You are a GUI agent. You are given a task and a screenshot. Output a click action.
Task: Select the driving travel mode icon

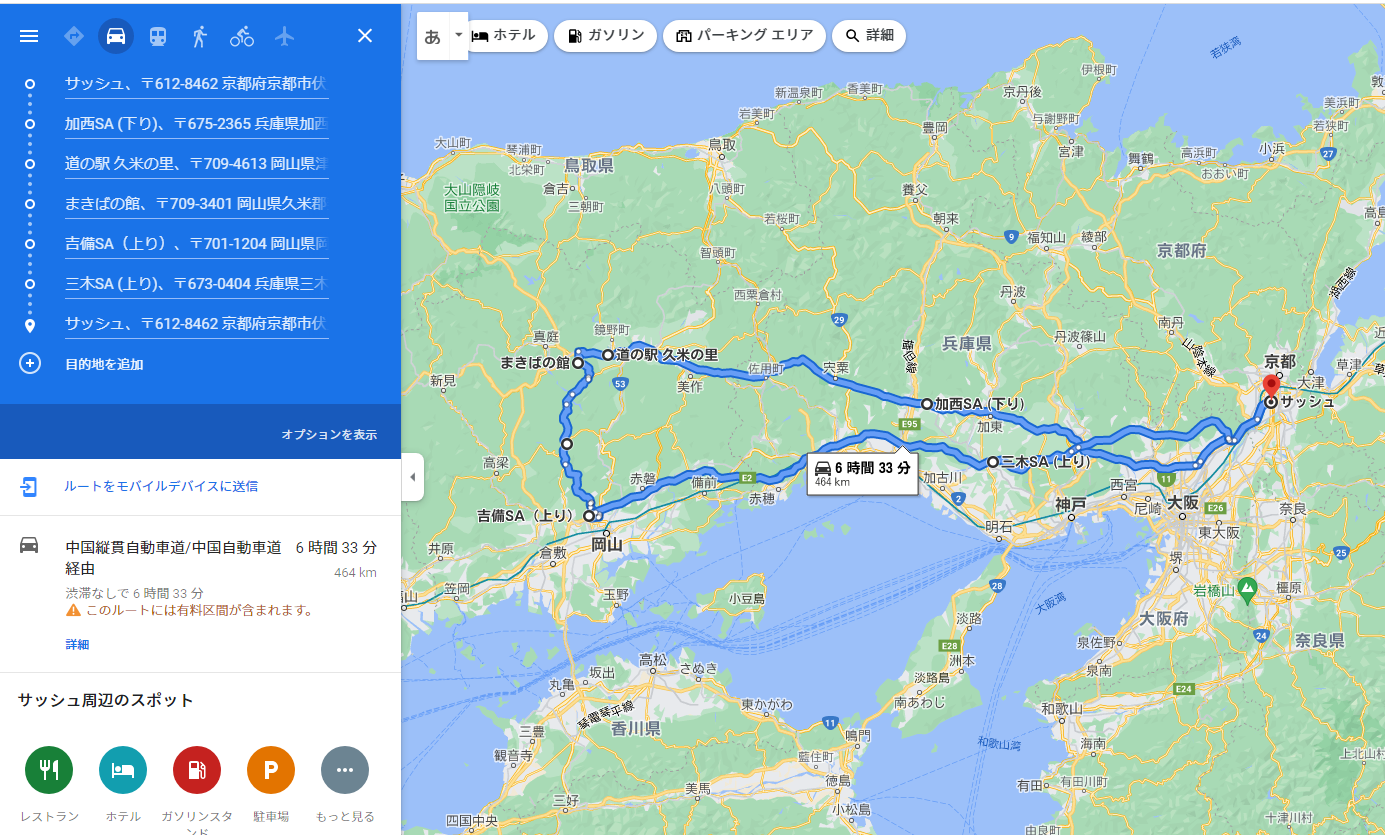coord(116,36)
